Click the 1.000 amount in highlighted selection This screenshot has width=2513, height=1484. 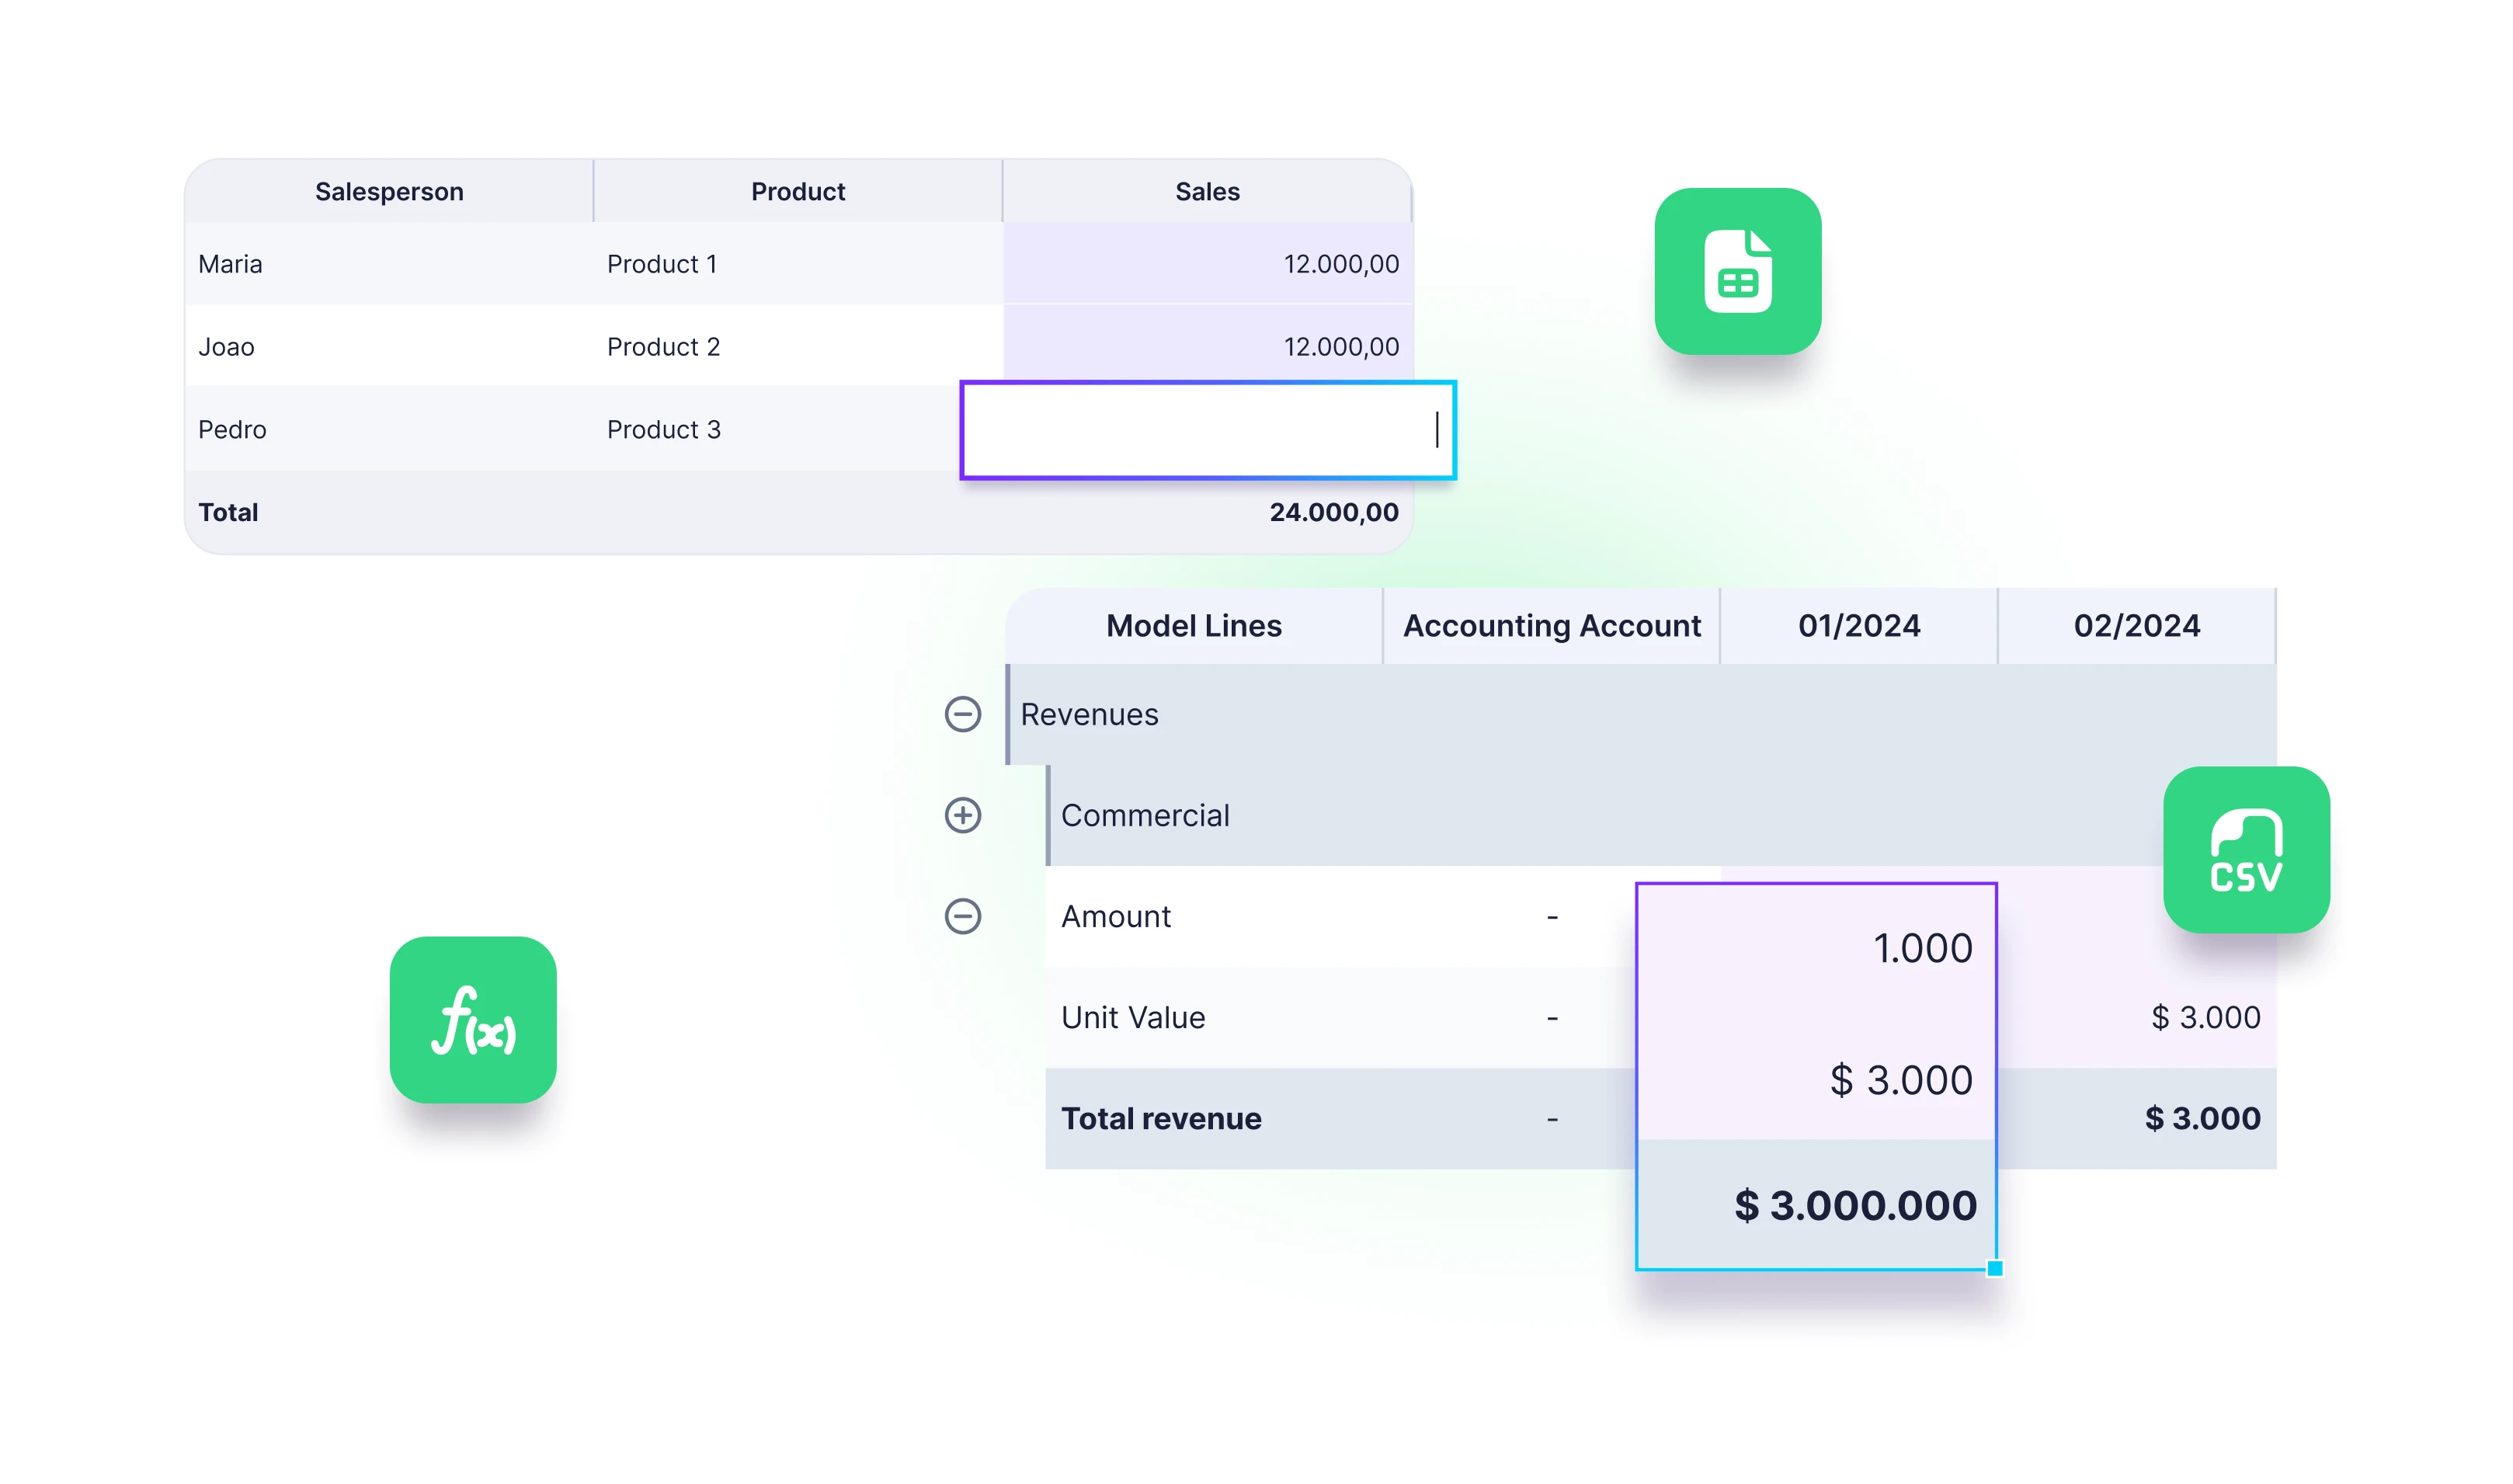[x=1922, y=948]
